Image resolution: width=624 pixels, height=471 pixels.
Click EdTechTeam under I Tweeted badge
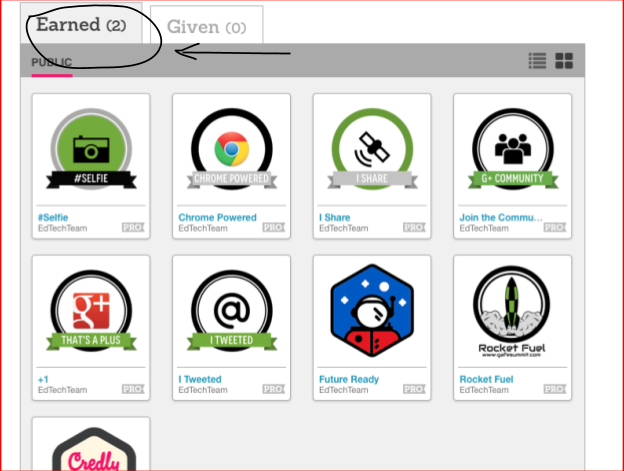click(x=203, y=390)
